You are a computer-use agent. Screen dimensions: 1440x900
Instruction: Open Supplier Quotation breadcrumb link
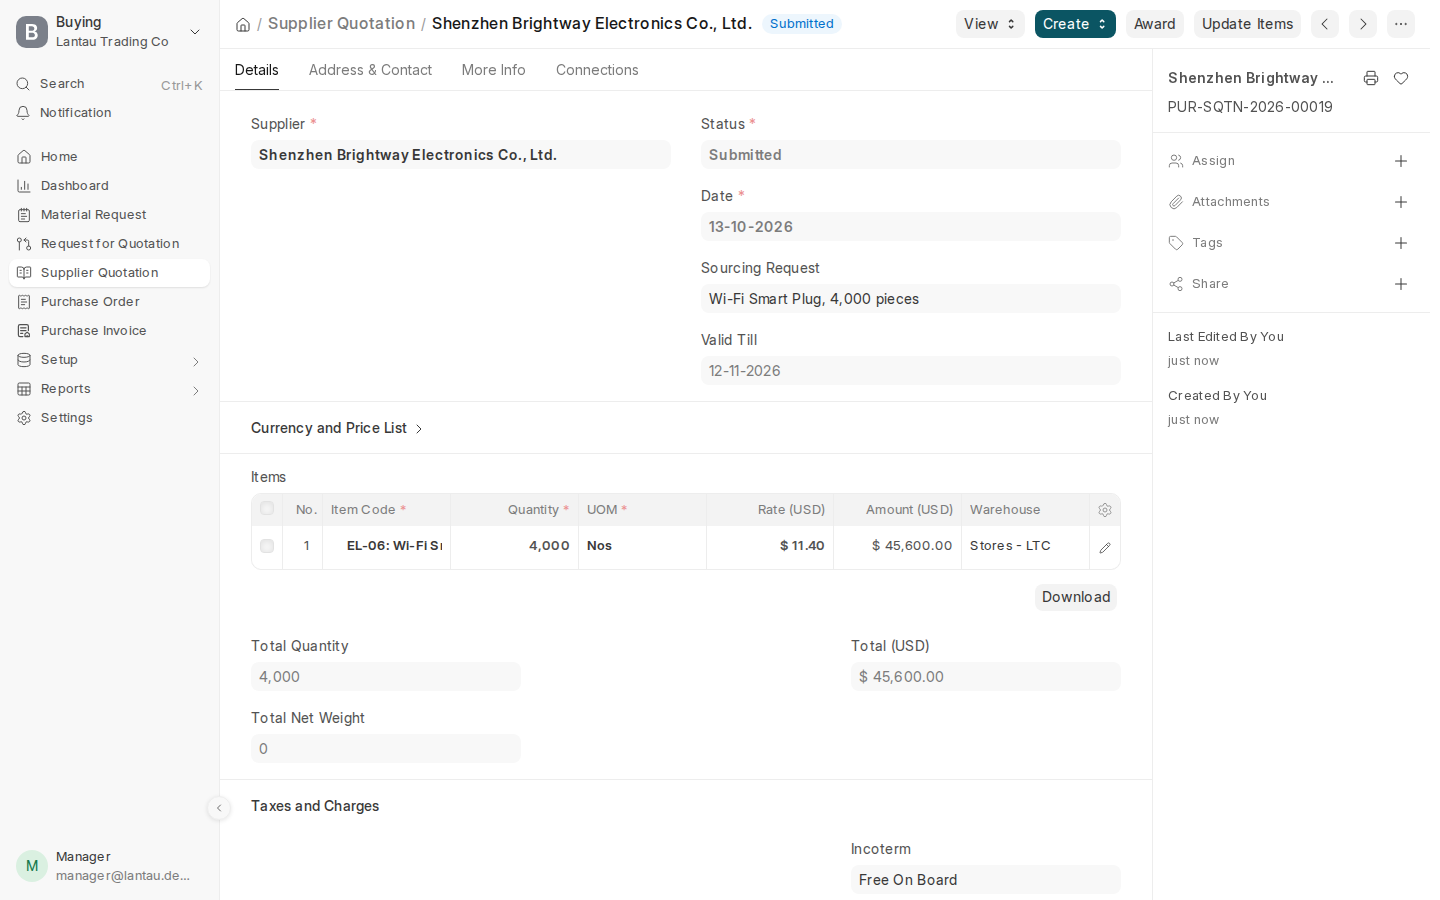pyautogui.click(x=341, y=23)
